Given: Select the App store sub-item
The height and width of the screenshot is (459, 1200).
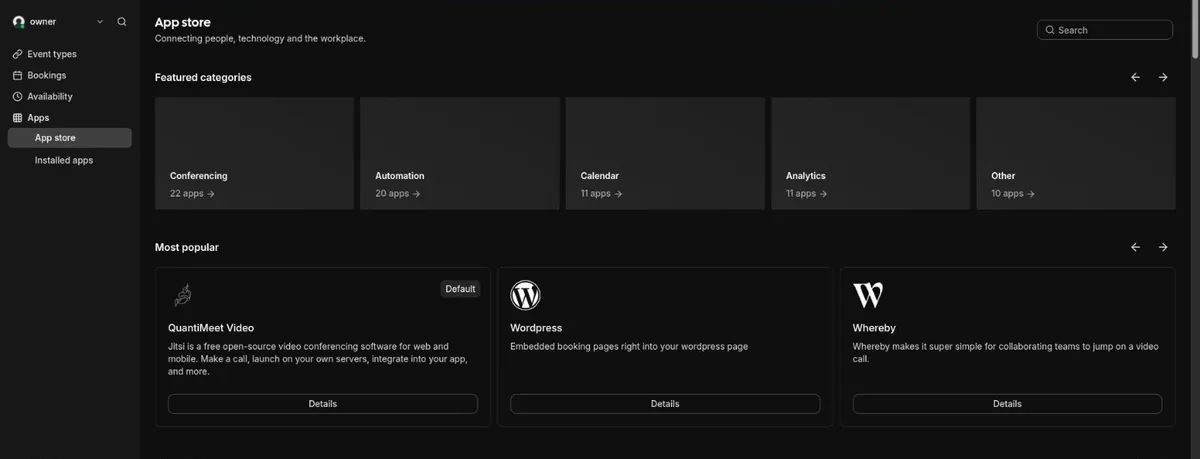Looking at the screenshot, I should tap(69, 138).
